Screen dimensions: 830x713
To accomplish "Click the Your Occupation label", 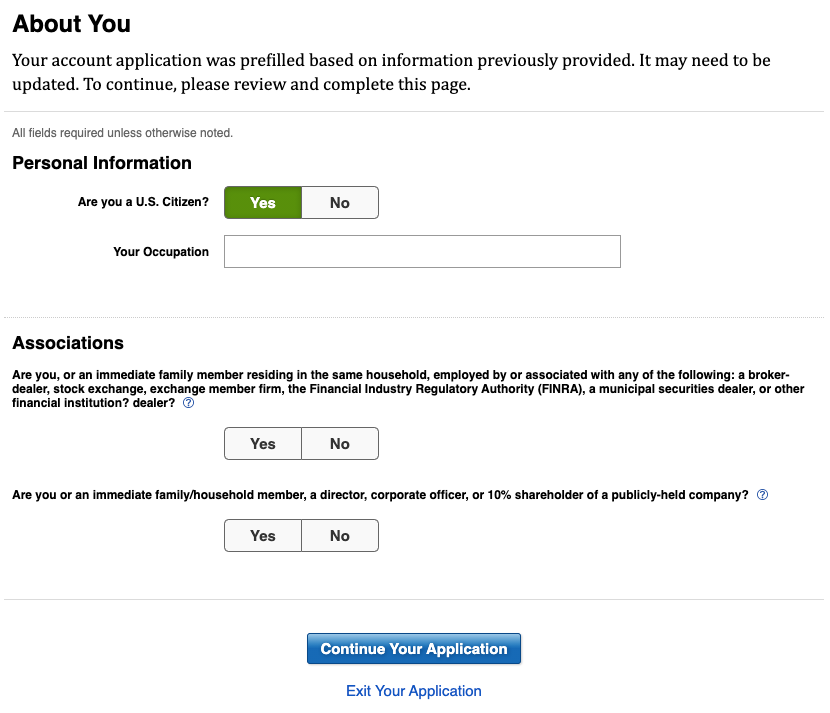I will pyautogui.click(x=161, y=251).
